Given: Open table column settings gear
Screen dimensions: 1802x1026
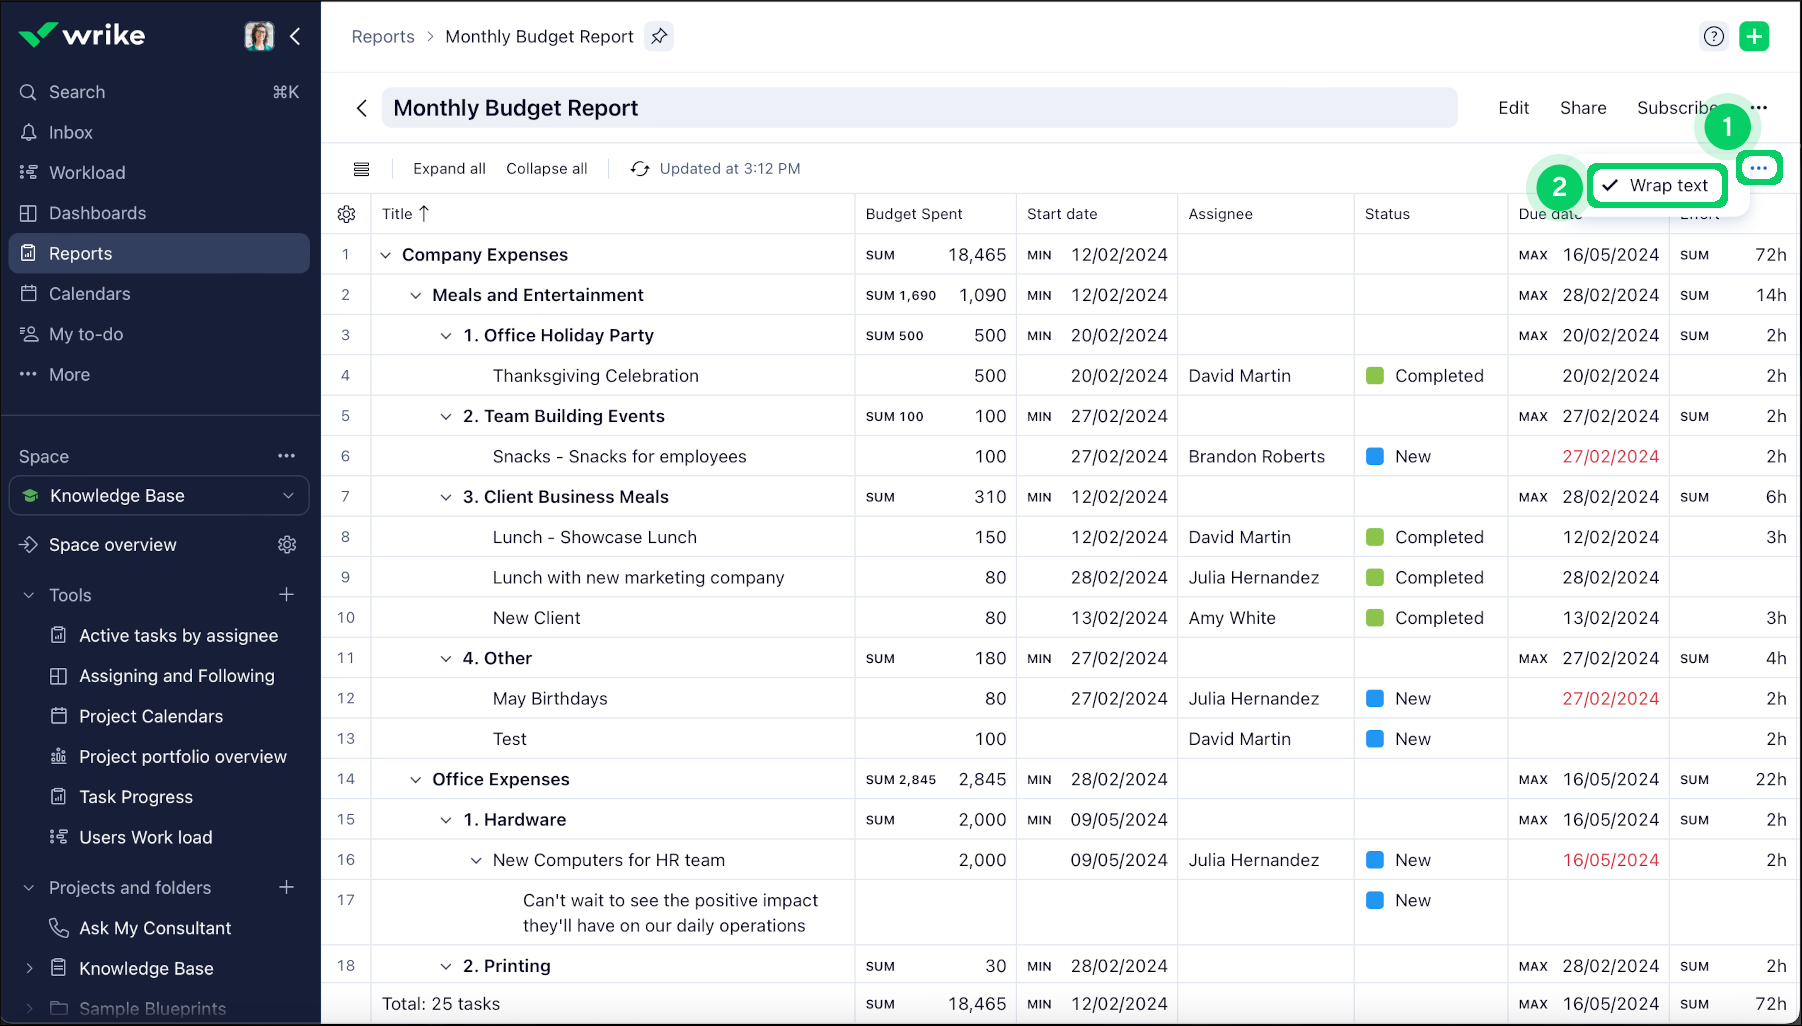Looking at the screenshot, I should (347, 214).
